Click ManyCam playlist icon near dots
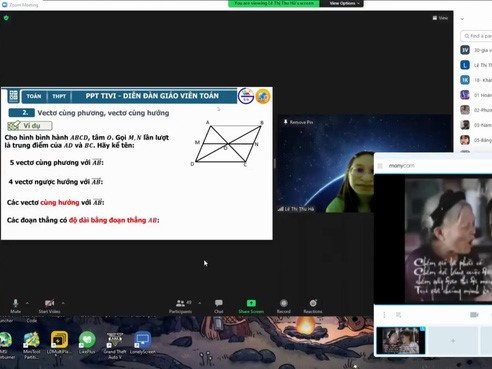This screenshot has width=492, height=369. click(x=399, y=315)
